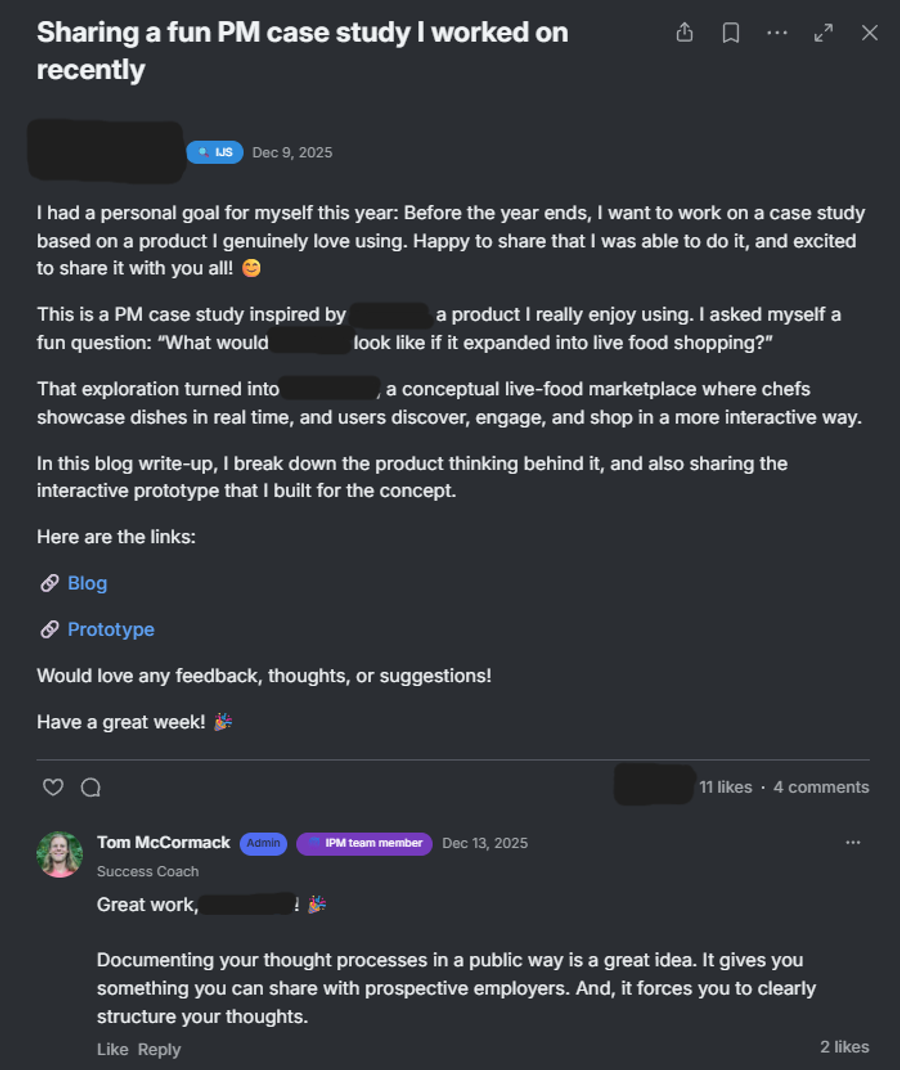View the 2 likes on the comment
The height and width of the screenshot is (1070, 900).
coord(844,1046)
